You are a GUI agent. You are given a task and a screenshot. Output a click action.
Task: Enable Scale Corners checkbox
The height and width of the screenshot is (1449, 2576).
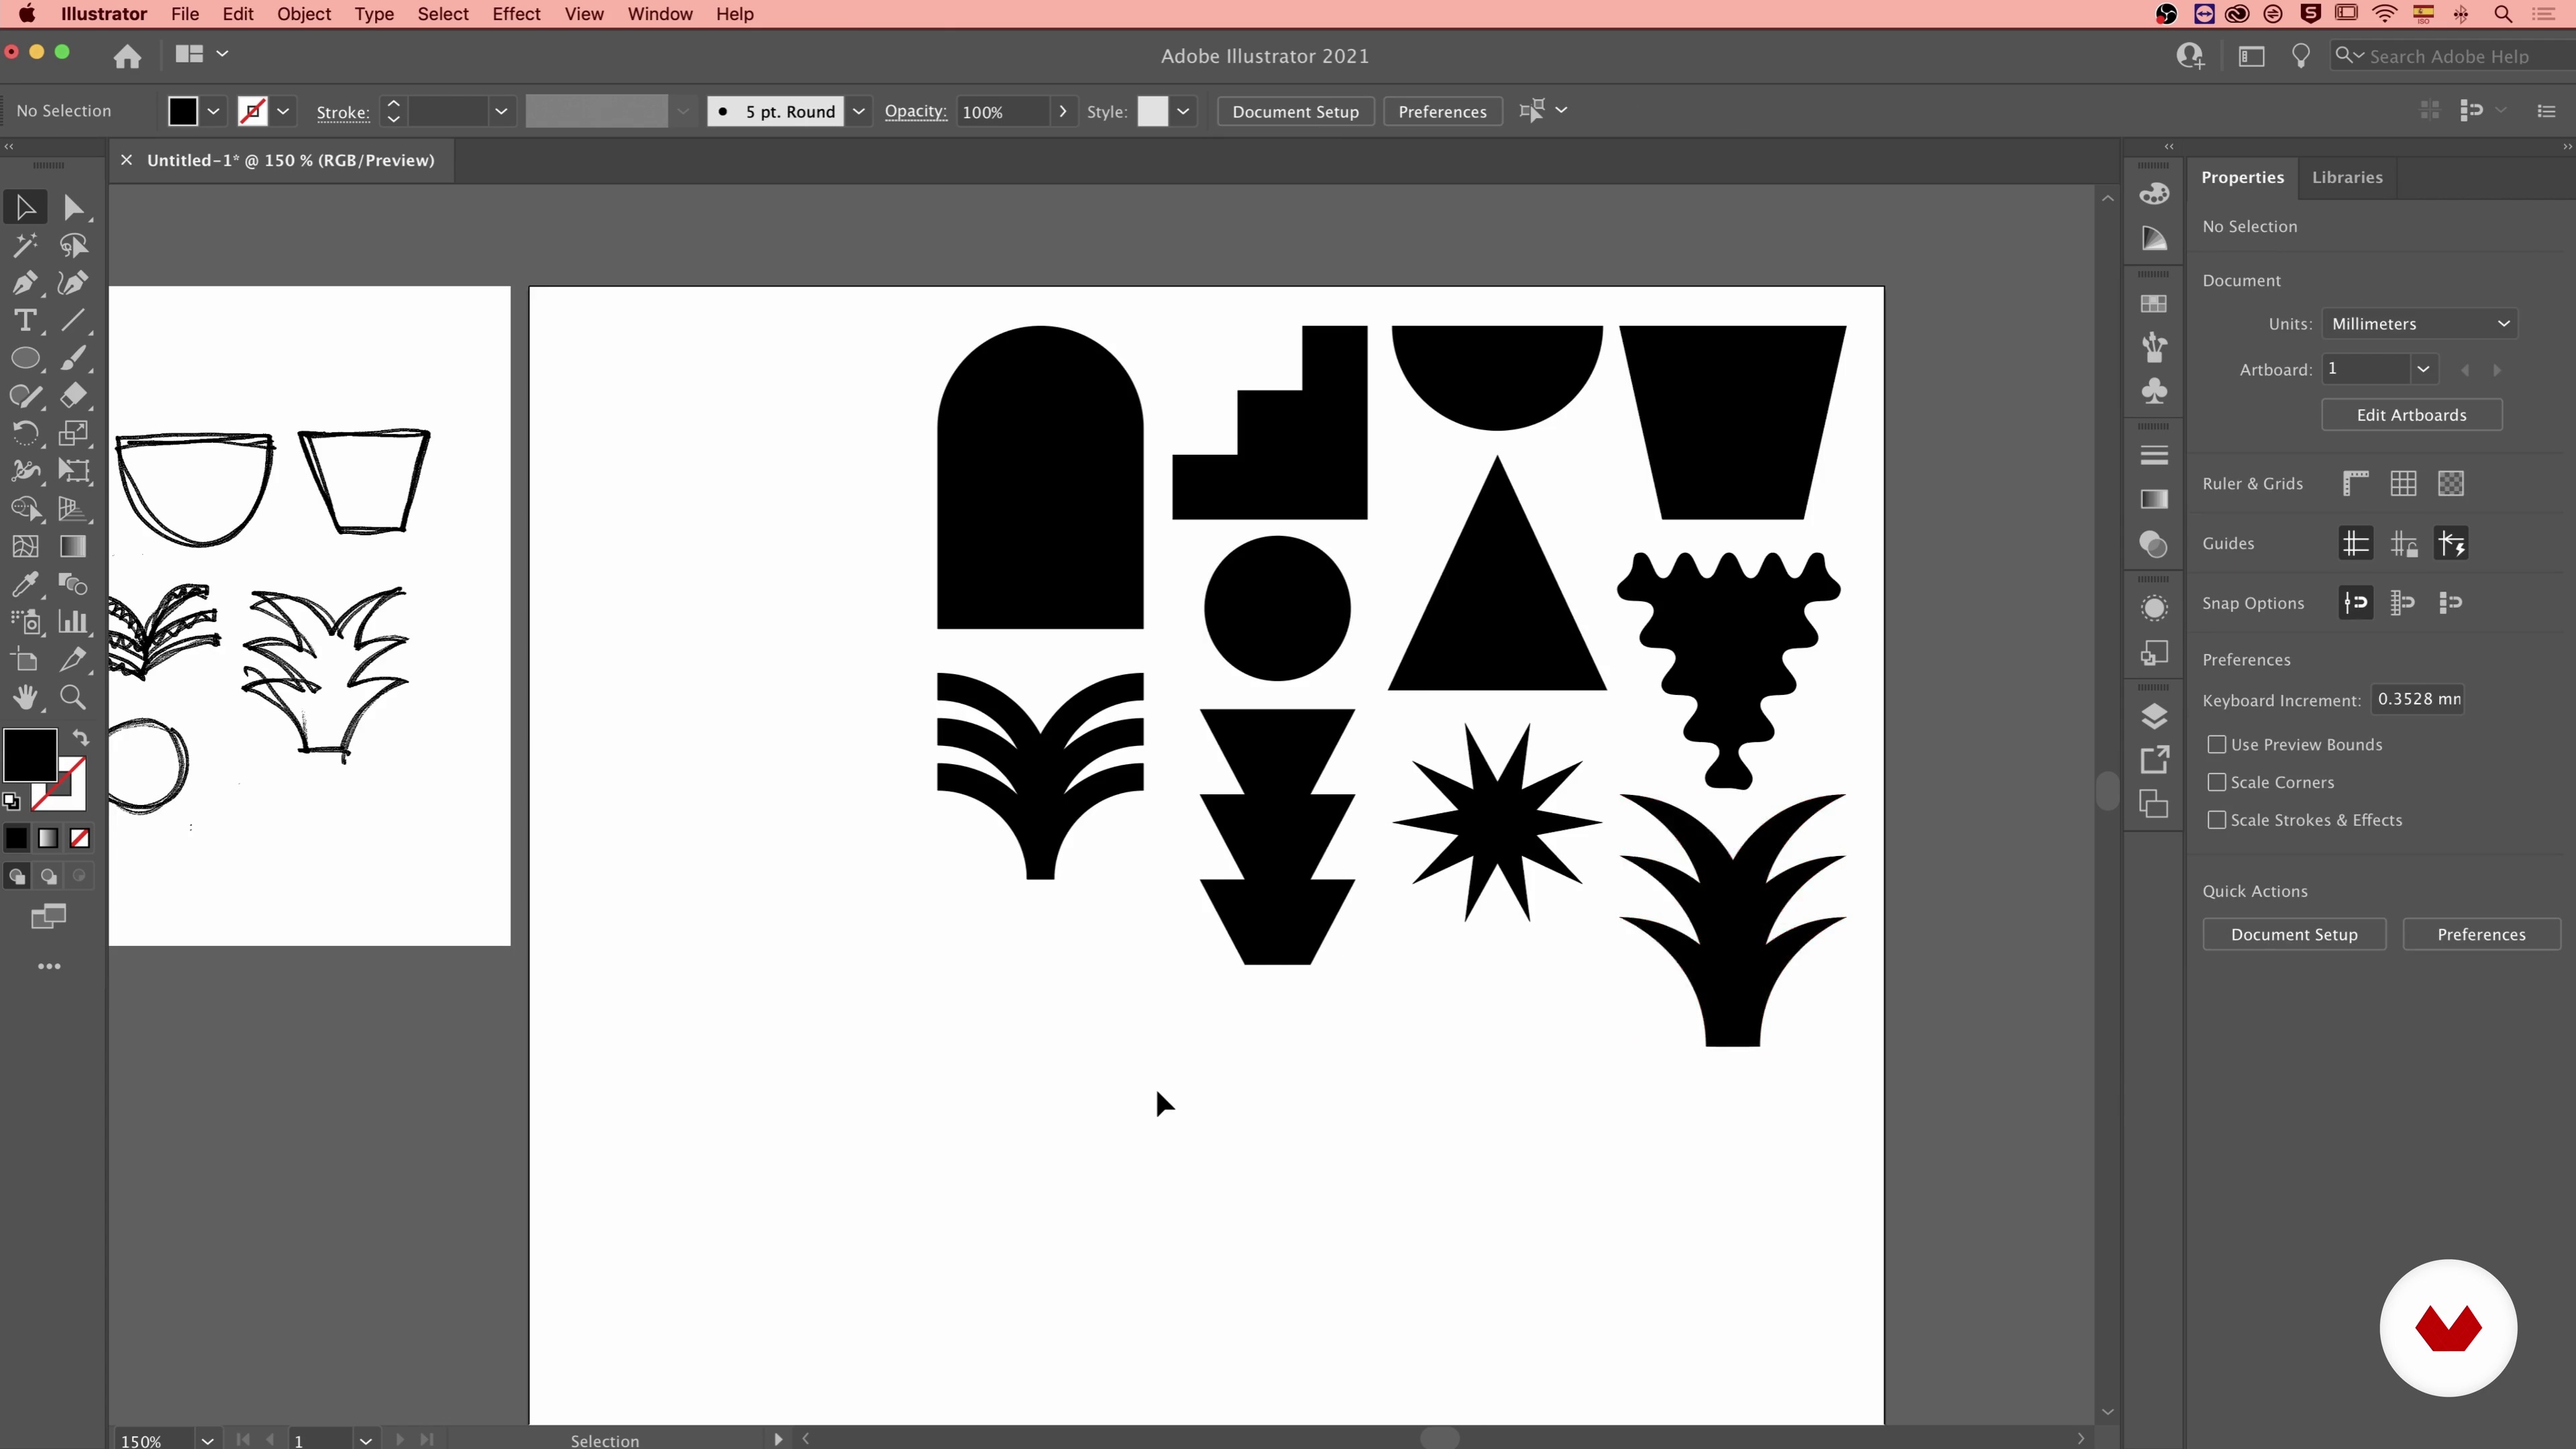coord(2217,782)
